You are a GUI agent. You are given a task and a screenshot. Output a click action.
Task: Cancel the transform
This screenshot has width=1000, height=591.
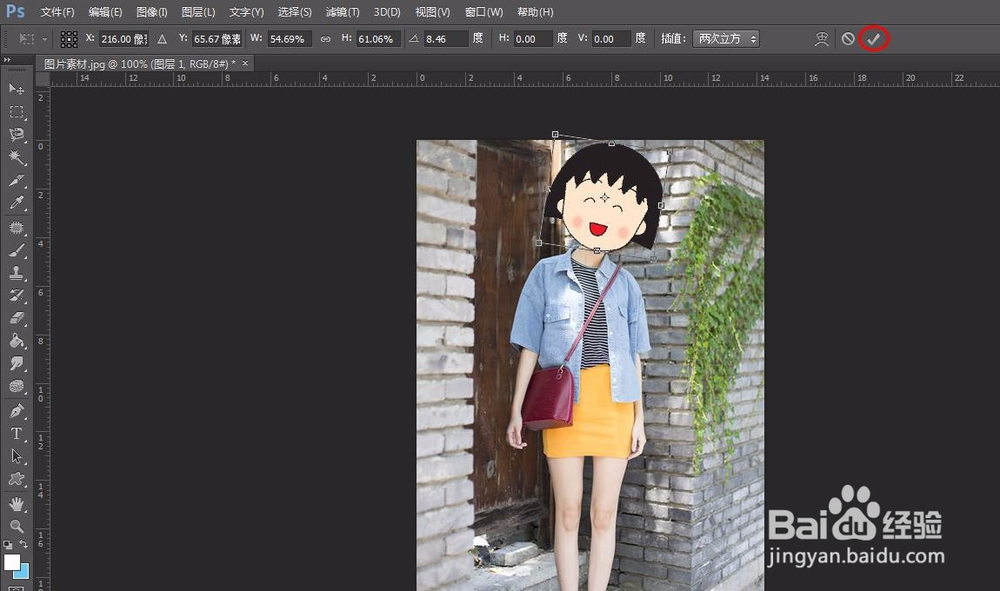[848, 39]
